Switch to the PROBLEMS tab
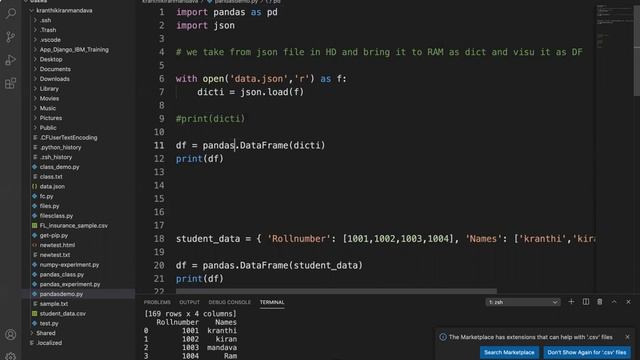 pyautogui.click(x=157, y=302)
